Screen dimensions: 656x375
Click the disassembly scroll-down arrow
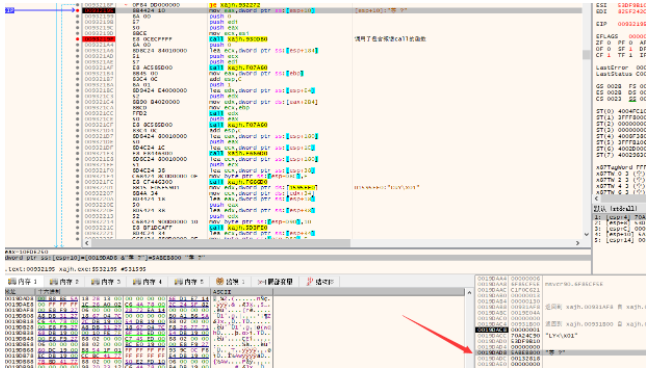click(586, 234)
